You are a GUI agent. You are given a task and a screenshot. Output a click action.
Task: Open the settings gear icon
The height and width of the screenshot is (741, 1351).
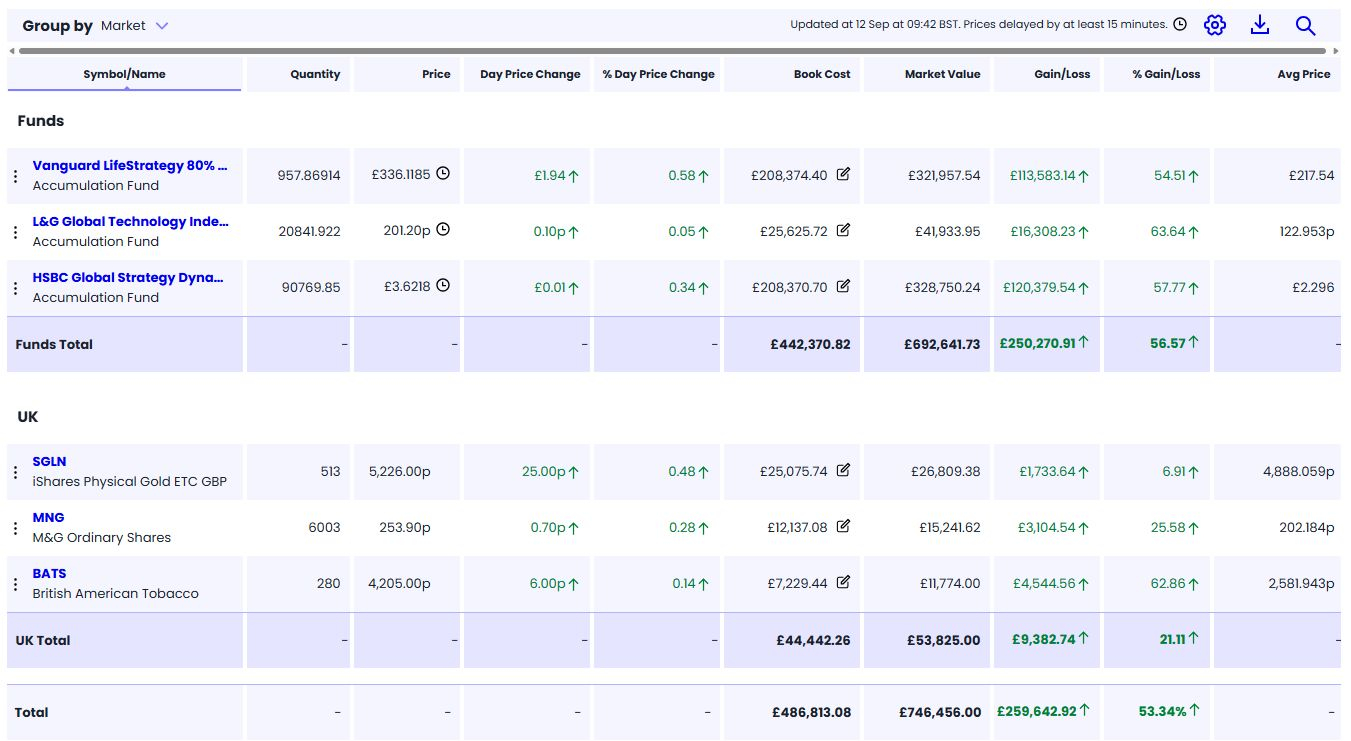(x=1214, y=25)
